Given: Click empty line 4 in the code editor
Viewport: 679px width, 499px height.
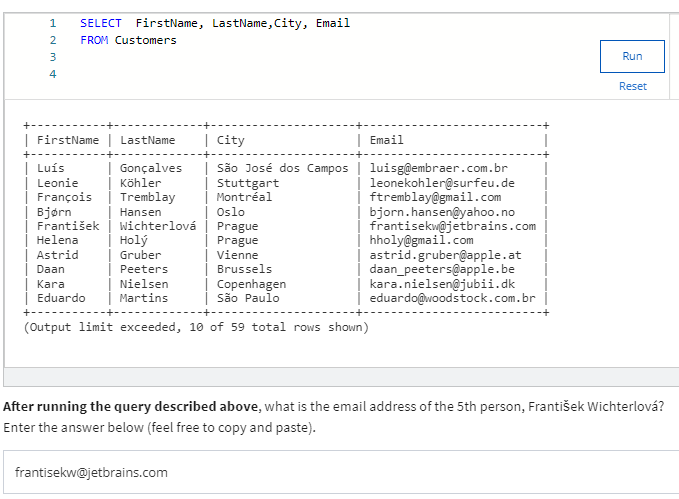Looking at the screenshot, I should (x=300, y=74).
